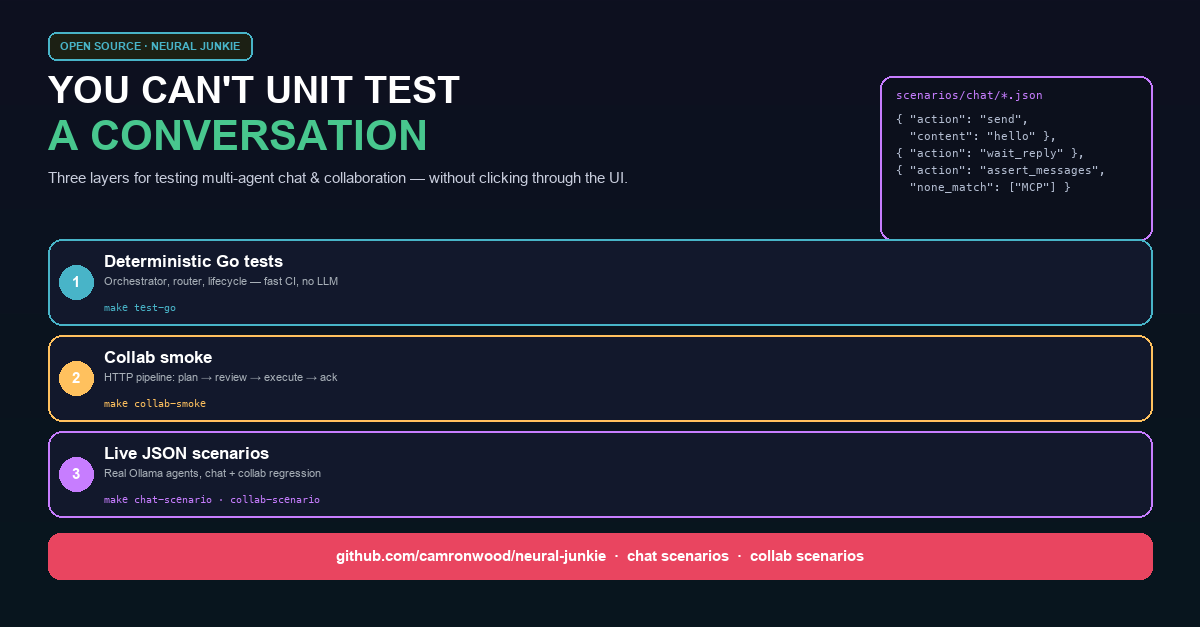Click the Live JSON scenarios heading
Viewport: 1200px width, 627px height.
click(186, 454)
